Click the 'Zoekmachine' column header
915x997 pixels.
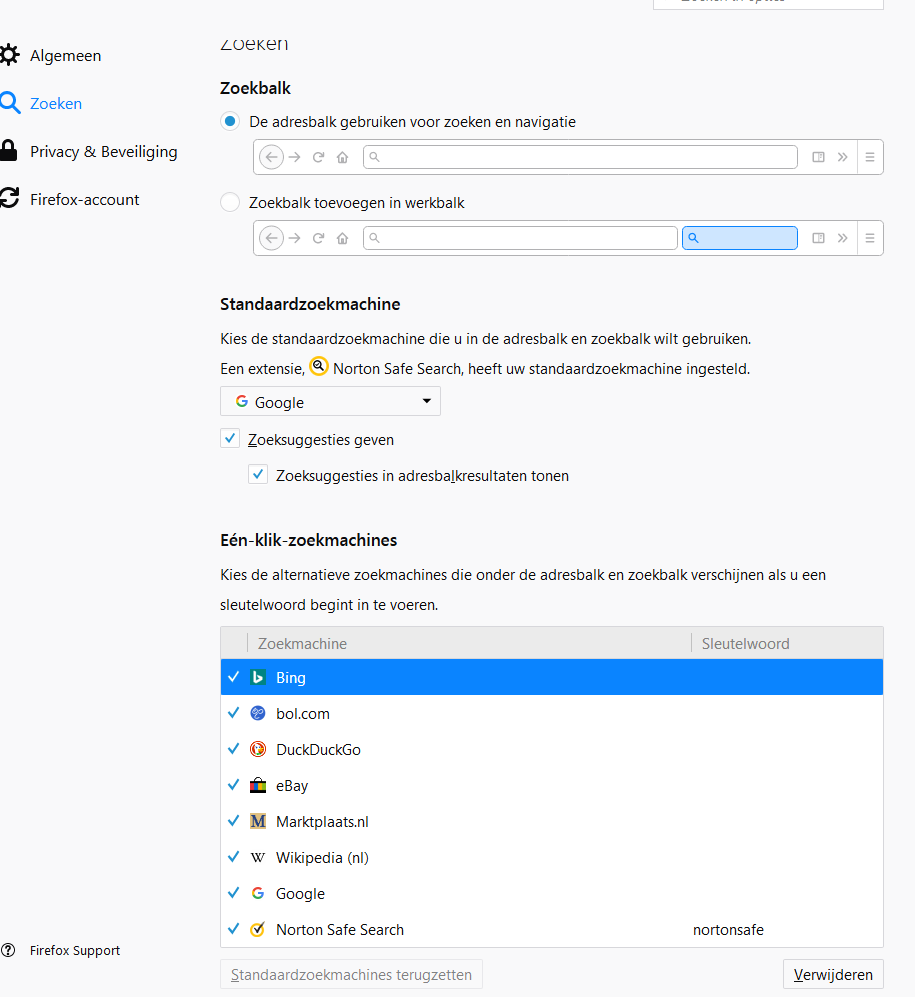pos(302,644)
